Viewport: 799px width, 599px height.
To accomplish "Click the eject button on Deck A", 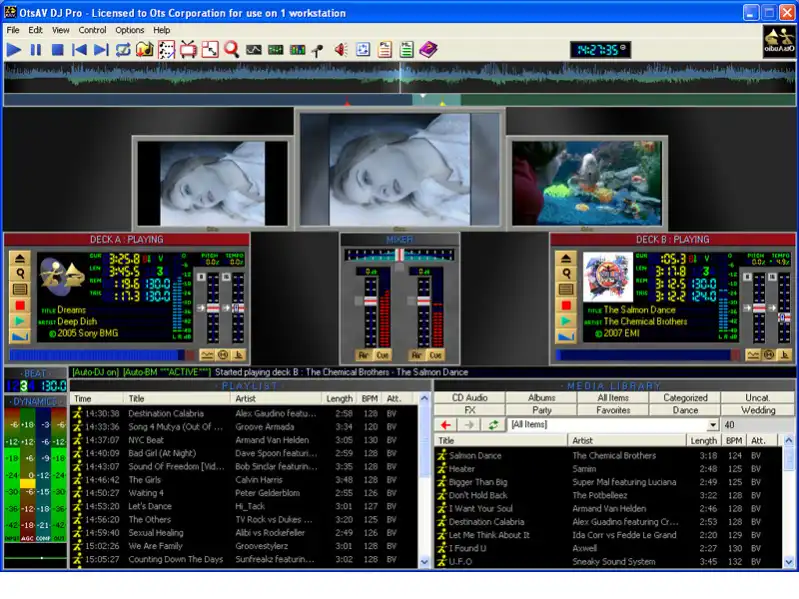I will tap(20, 258).
